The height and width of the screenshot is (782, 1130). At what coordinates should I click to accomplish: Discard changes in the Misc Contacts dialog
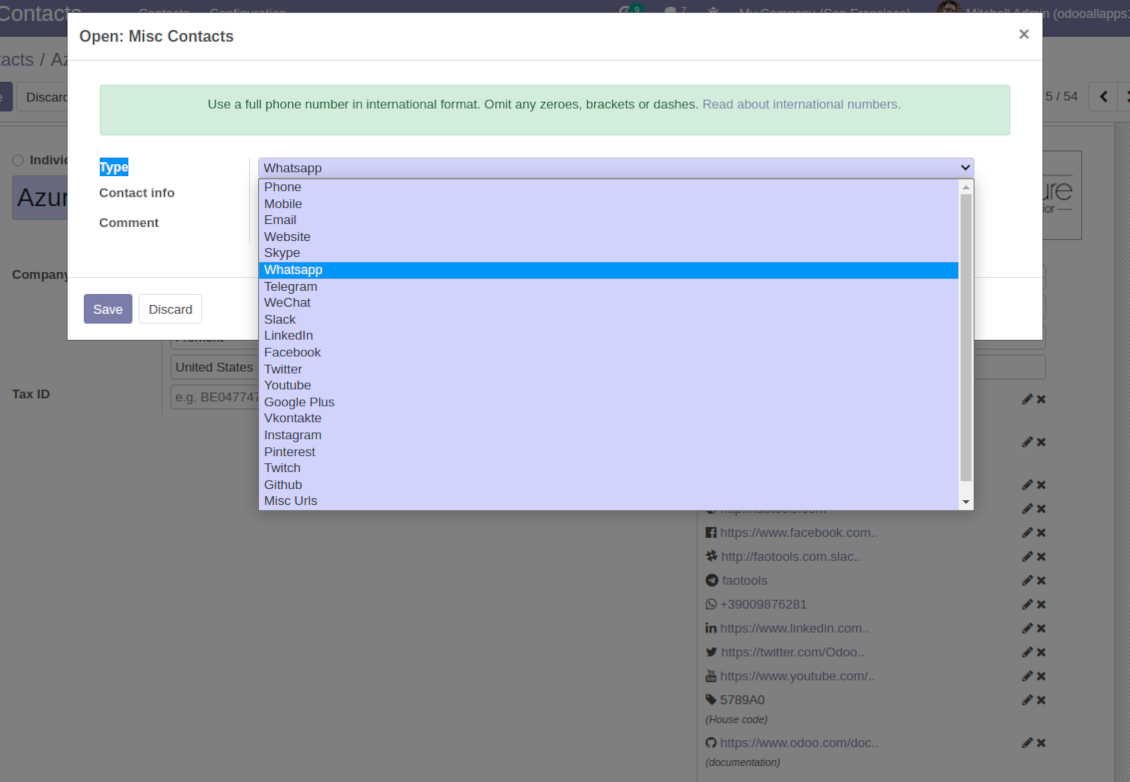(x=170, y=309)
